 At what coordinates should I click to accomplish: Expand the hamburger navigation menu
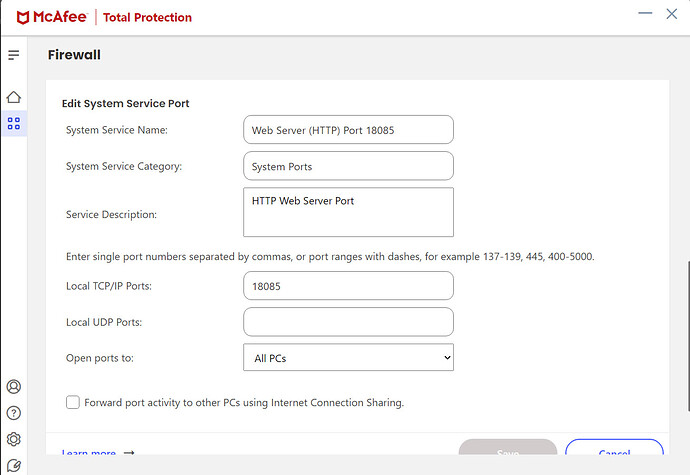(14, 54)
